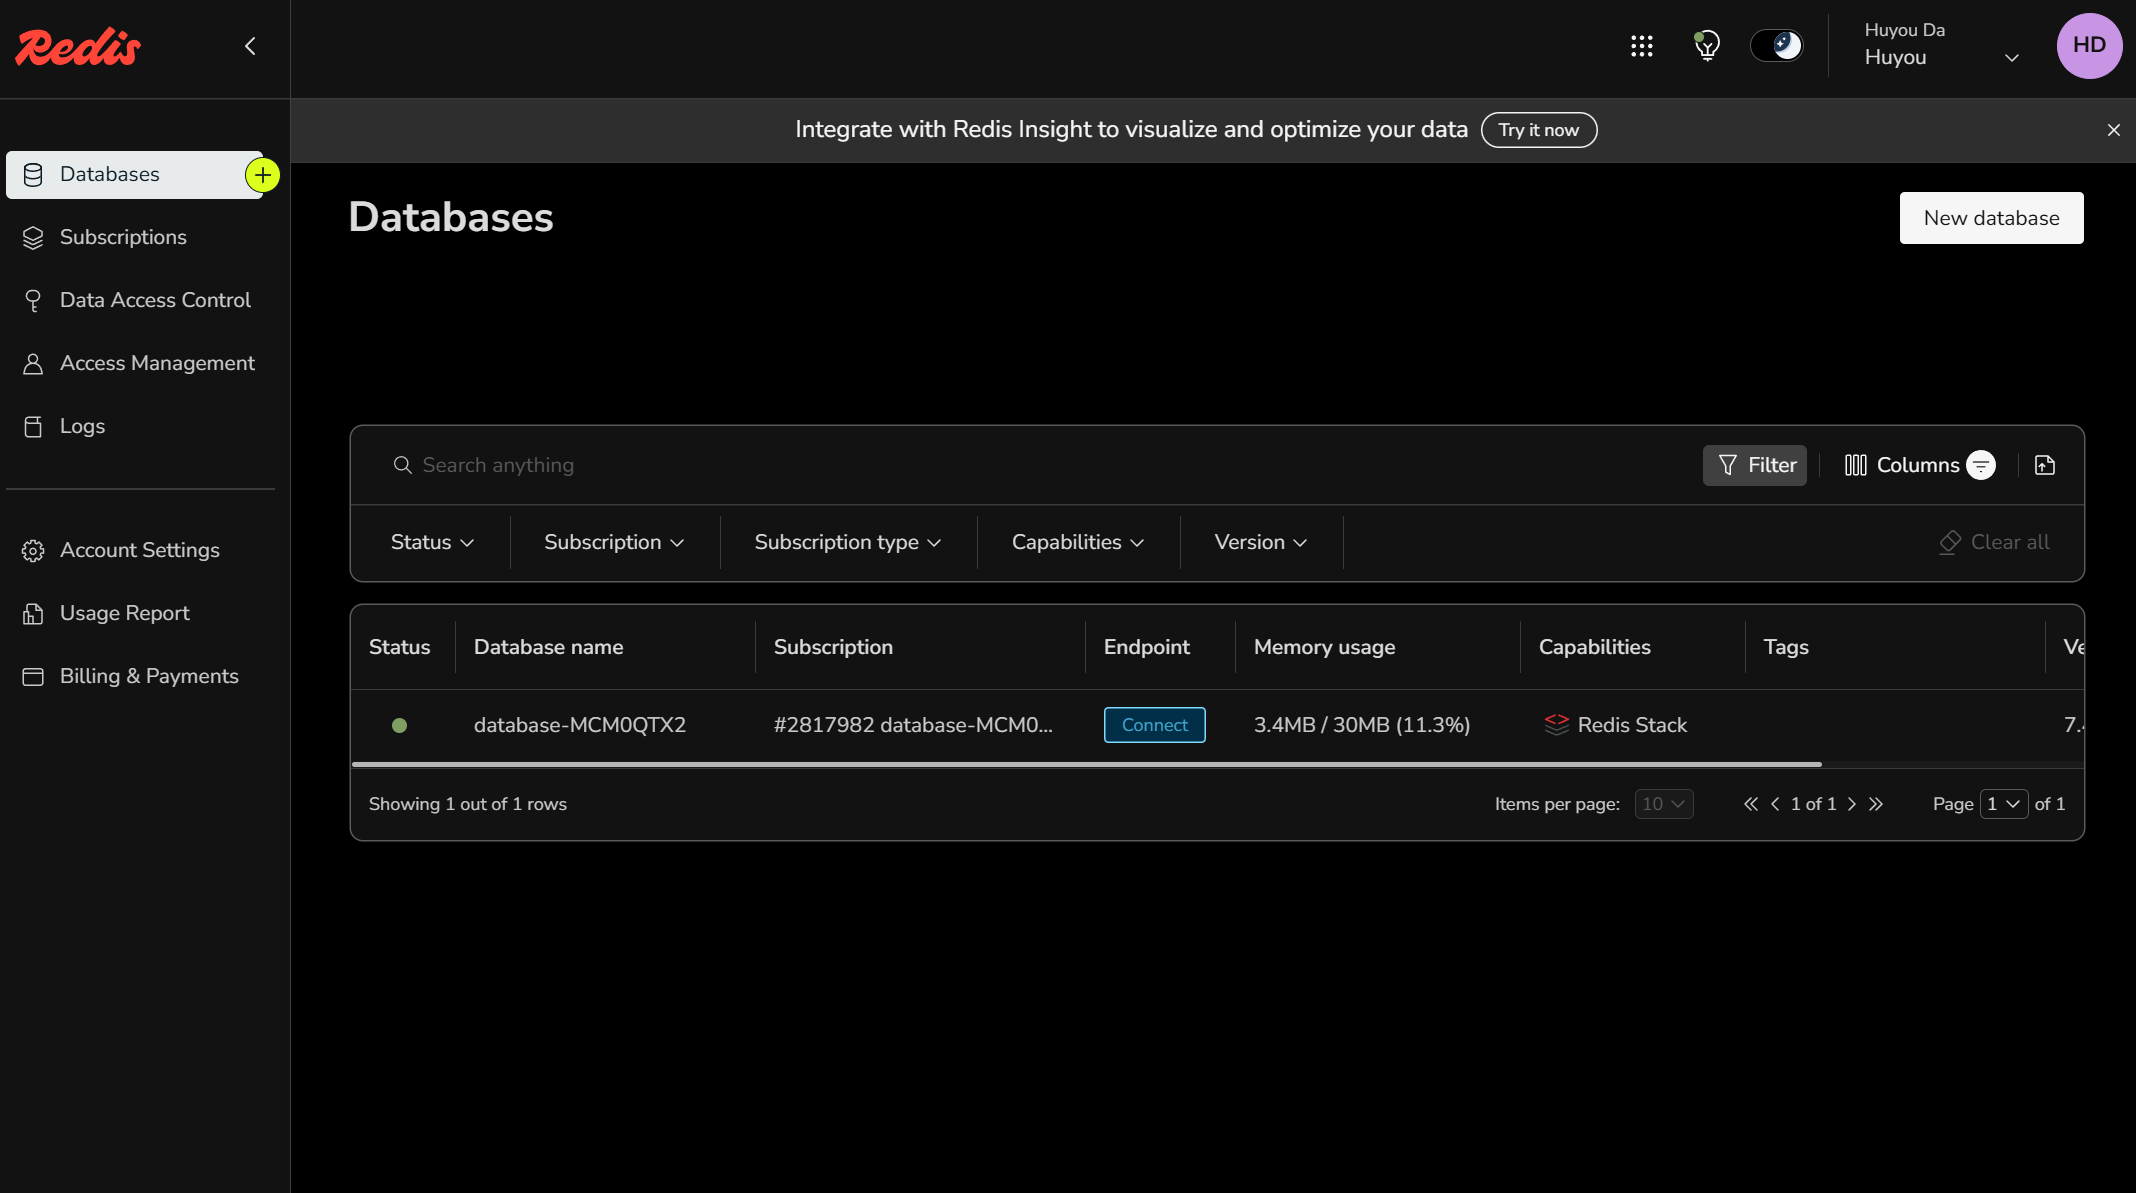
Task: Click the yellow plus icon beside Databases
Action: [262, 175]
